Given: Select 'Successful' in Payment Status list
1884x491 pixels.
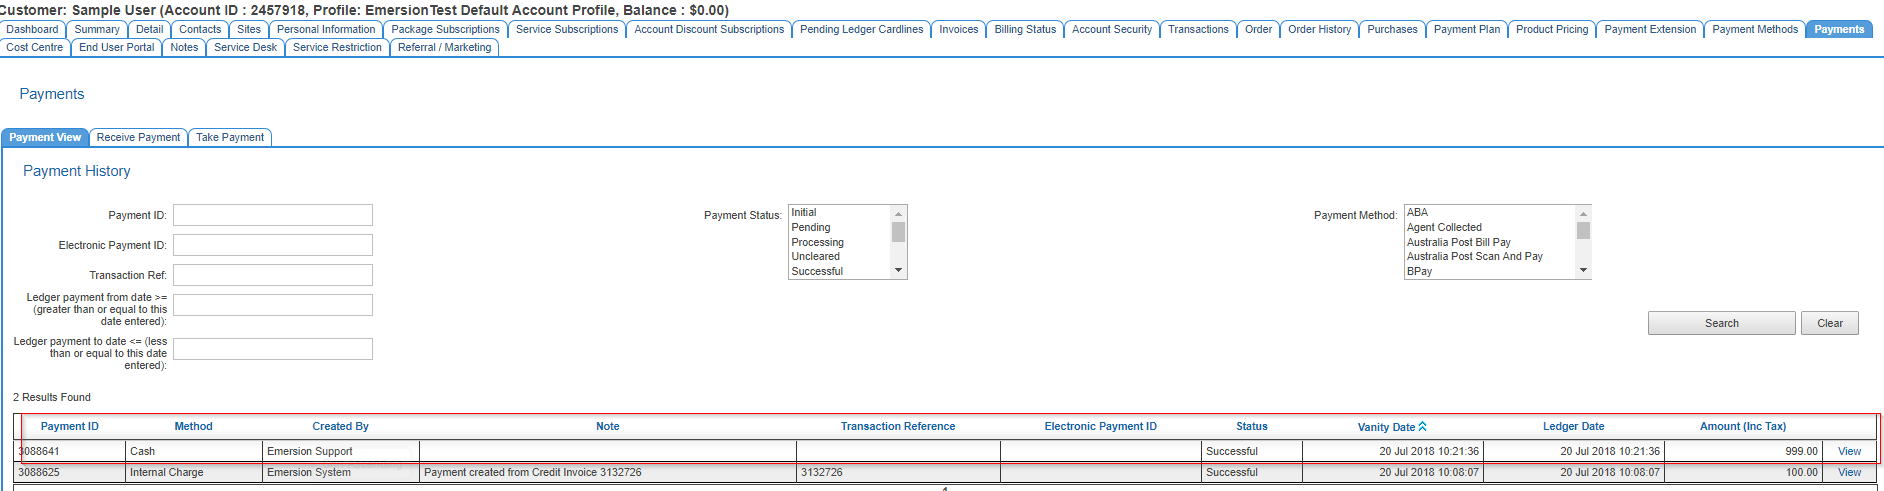Looking at the screenshot, I should tap(817, 272).
